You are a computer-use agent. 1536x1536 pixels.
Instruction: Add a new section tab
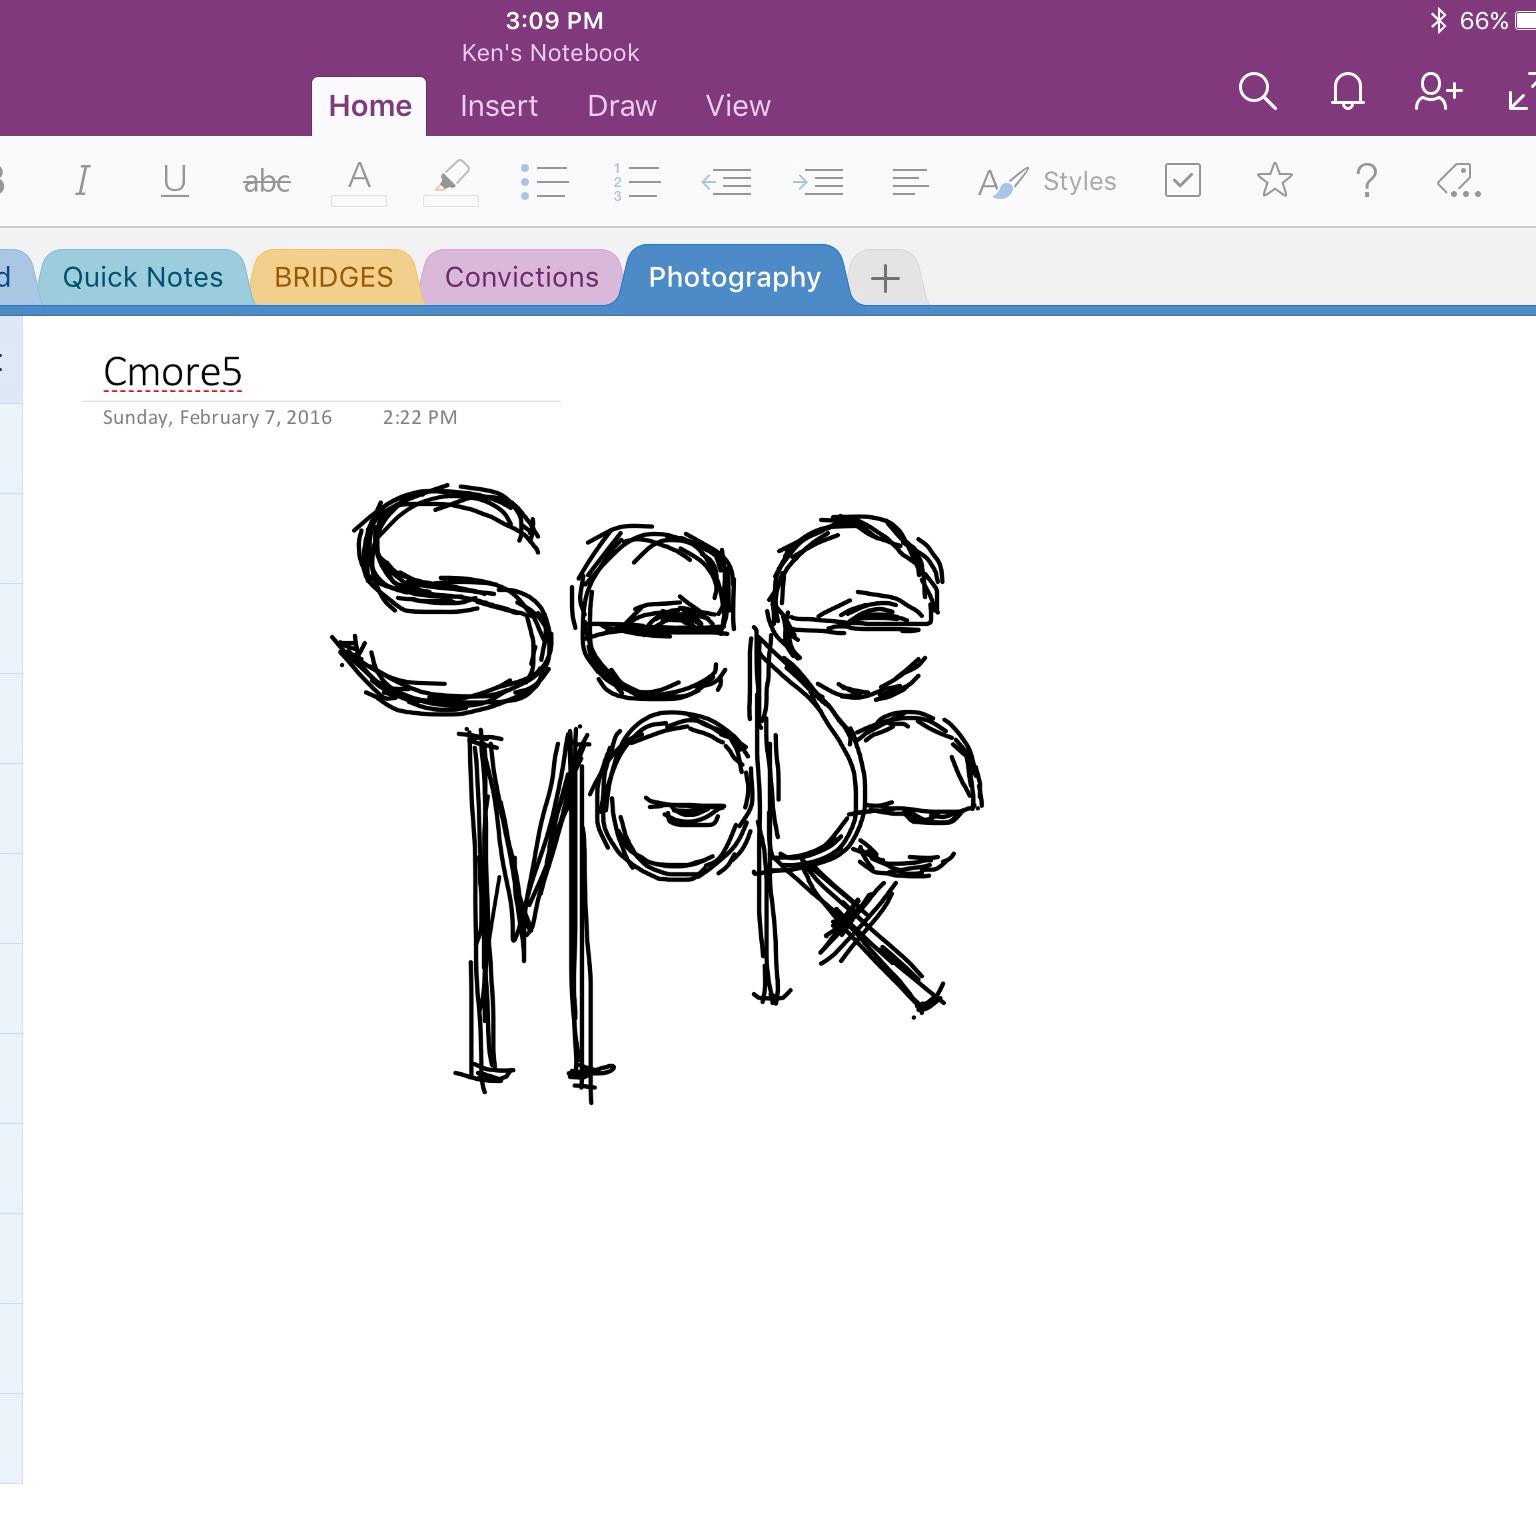point(885,278)
